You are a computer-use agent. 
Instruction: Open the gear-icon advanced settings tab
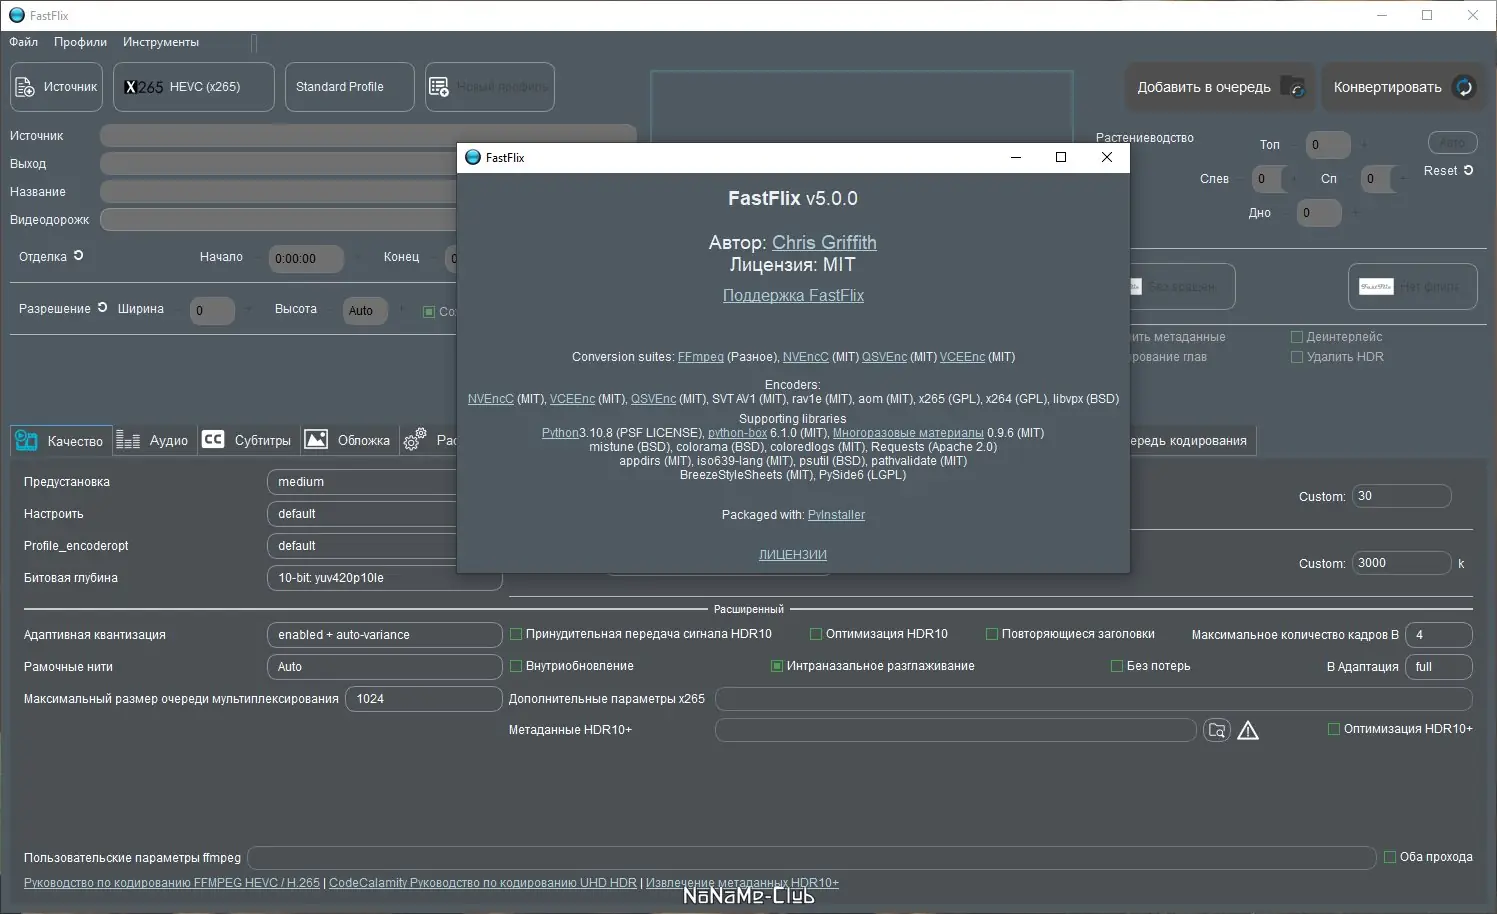414,440
